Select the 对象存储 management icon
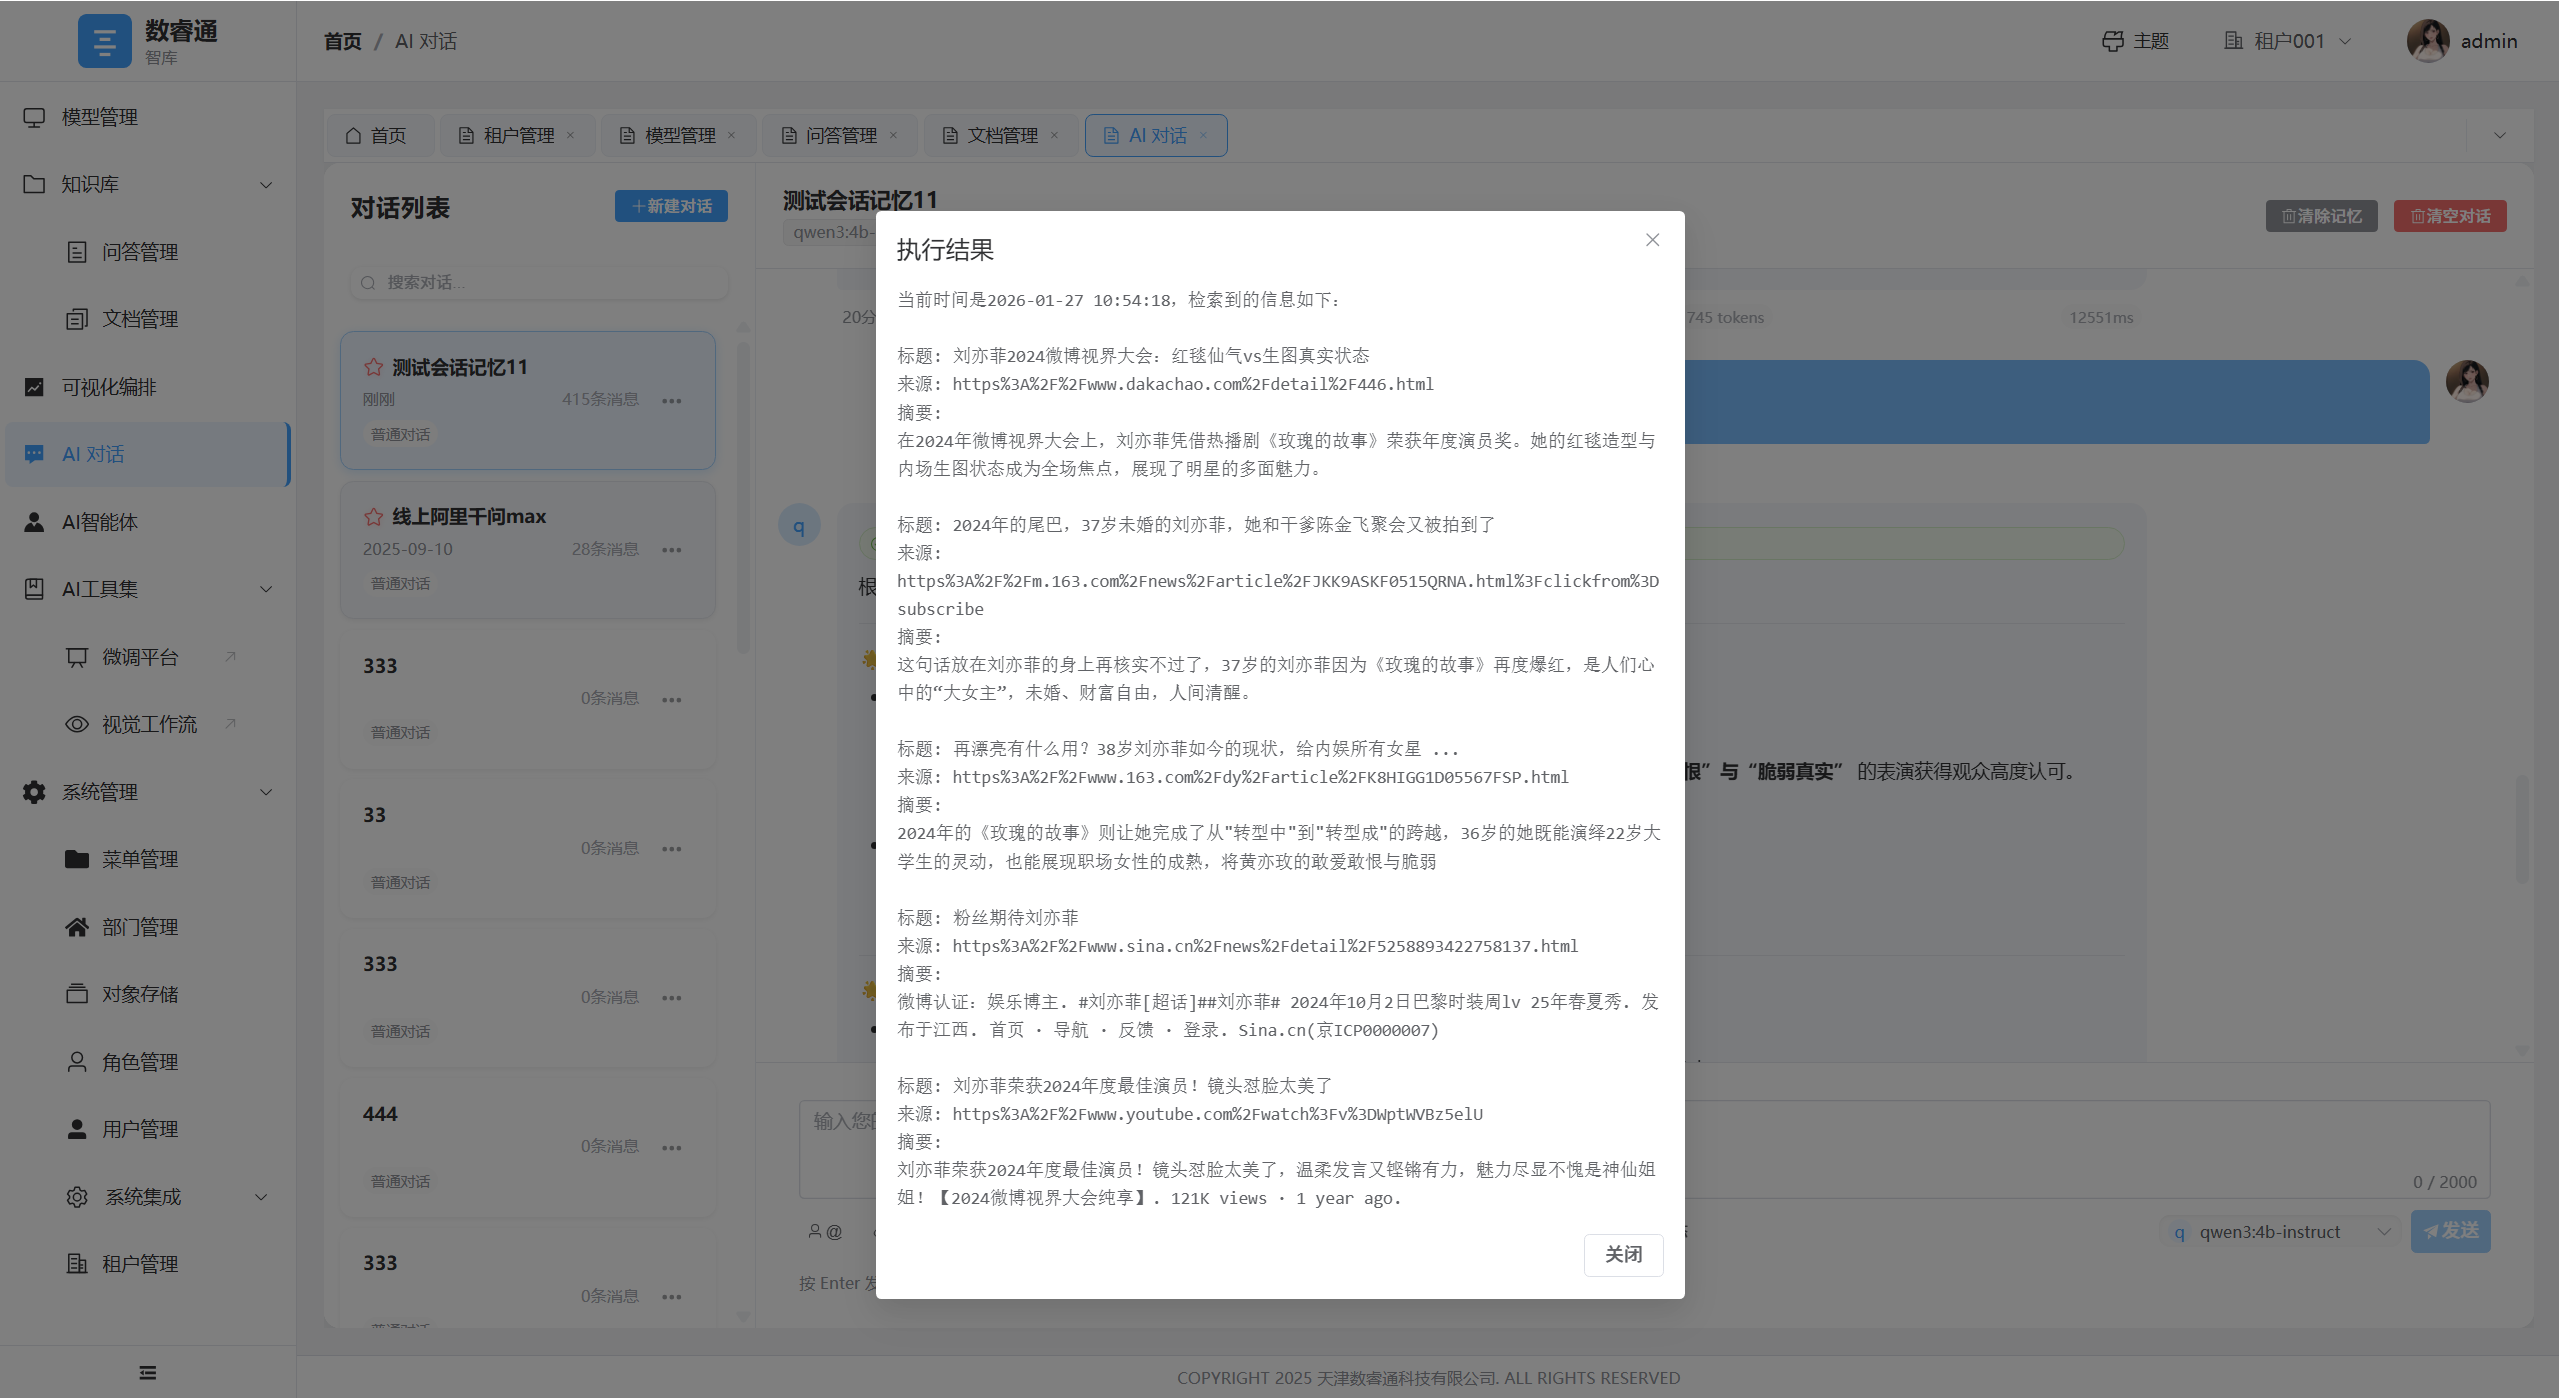The image size is (2559, 1398). point(76,993)
